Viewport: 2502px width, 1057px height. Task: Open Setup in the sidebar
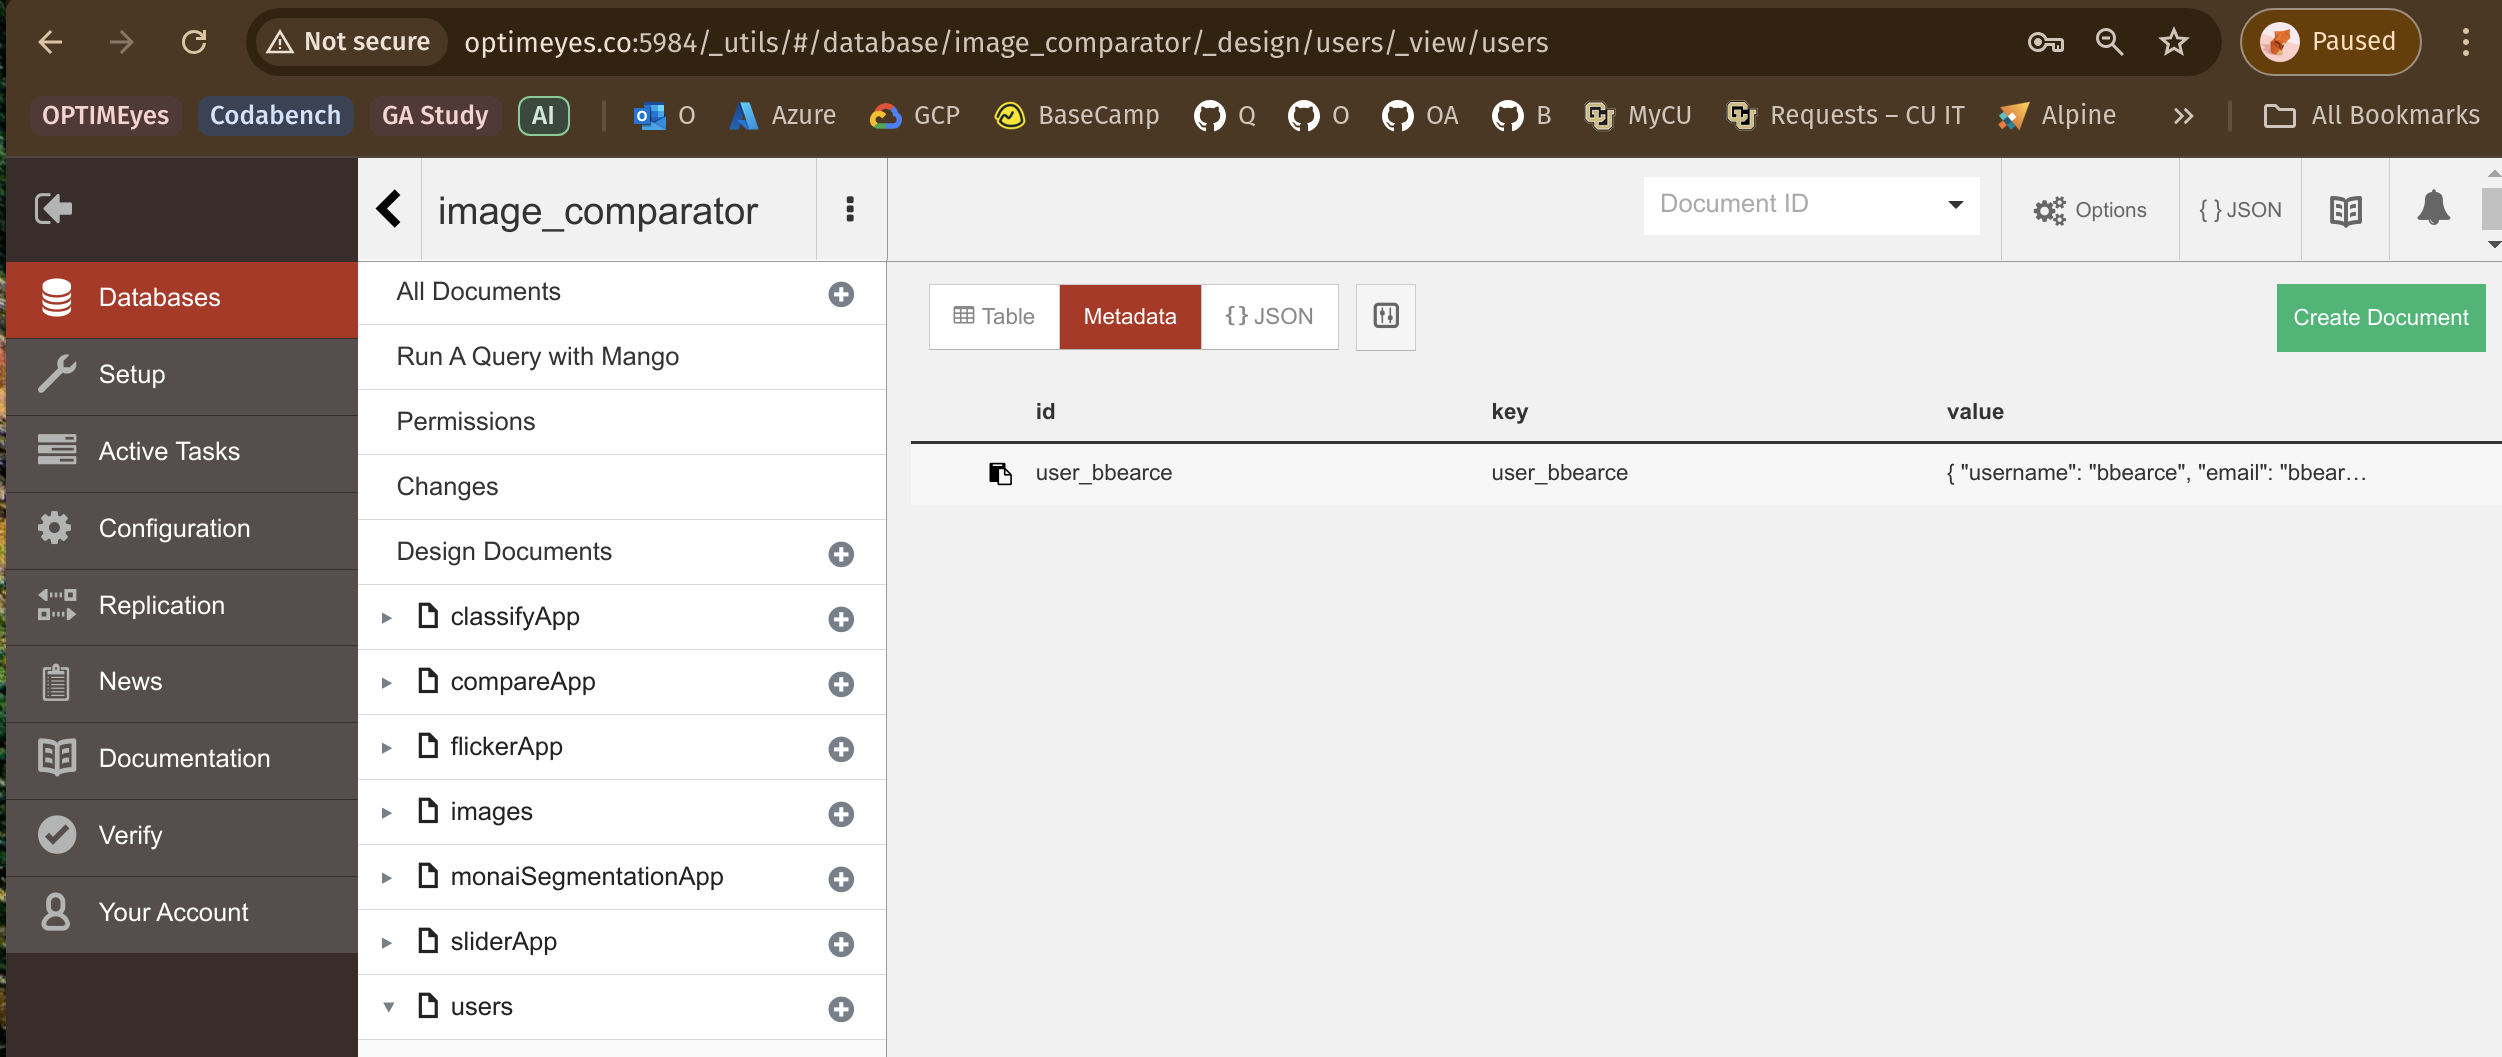click(x=182, y=376)
